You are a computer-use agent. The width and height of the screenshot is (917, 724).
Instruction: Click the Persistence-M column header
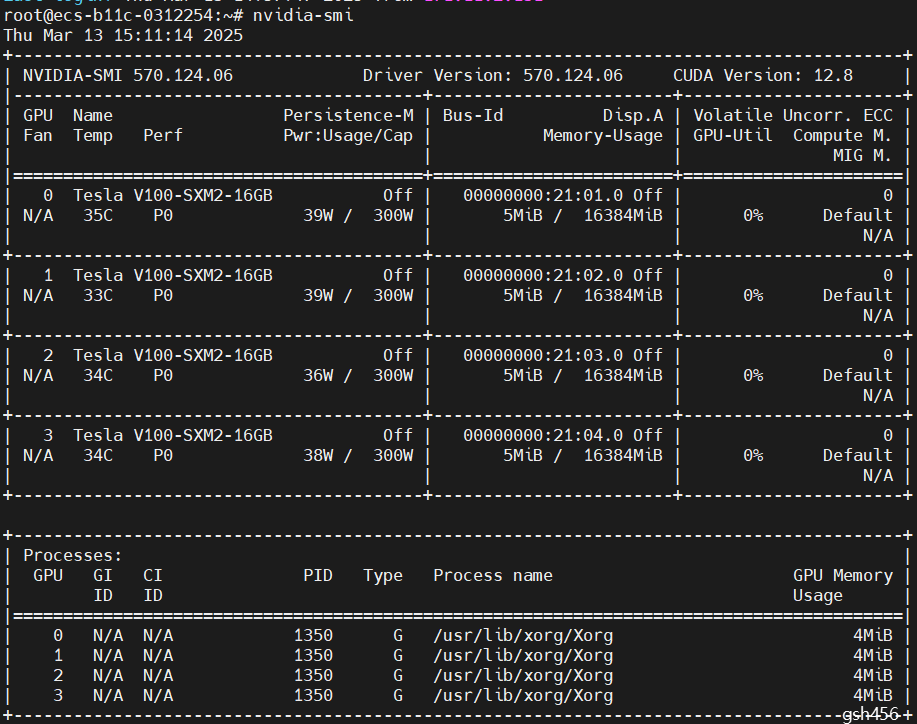coord(348,115)
